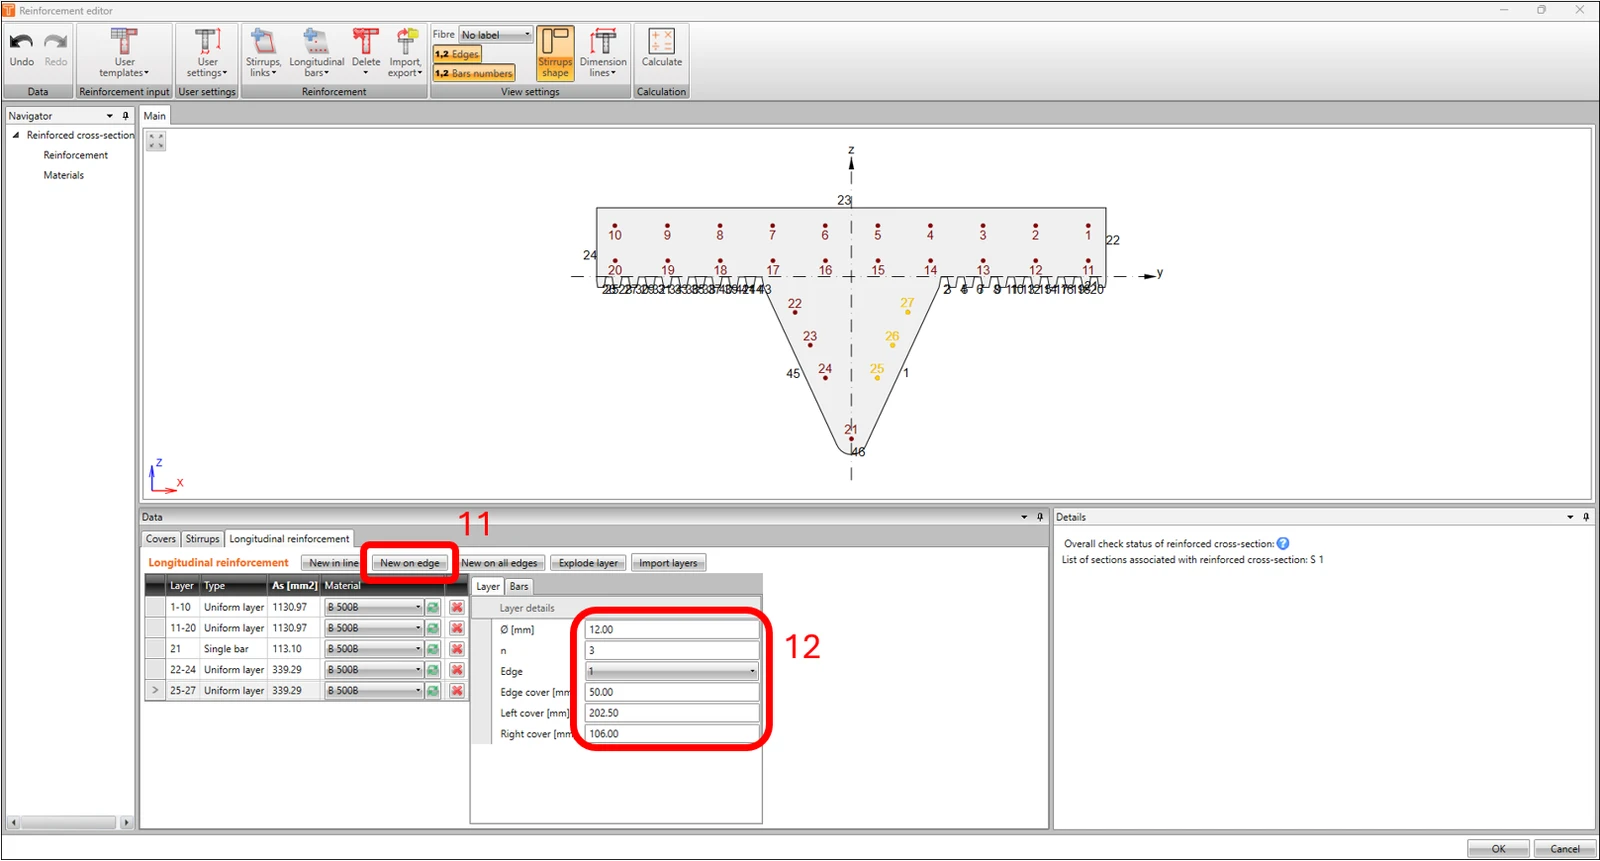Open material dropdown for layer 21
The width and height of the screenshot is (1600, 861).
click(x=374, y=650)
